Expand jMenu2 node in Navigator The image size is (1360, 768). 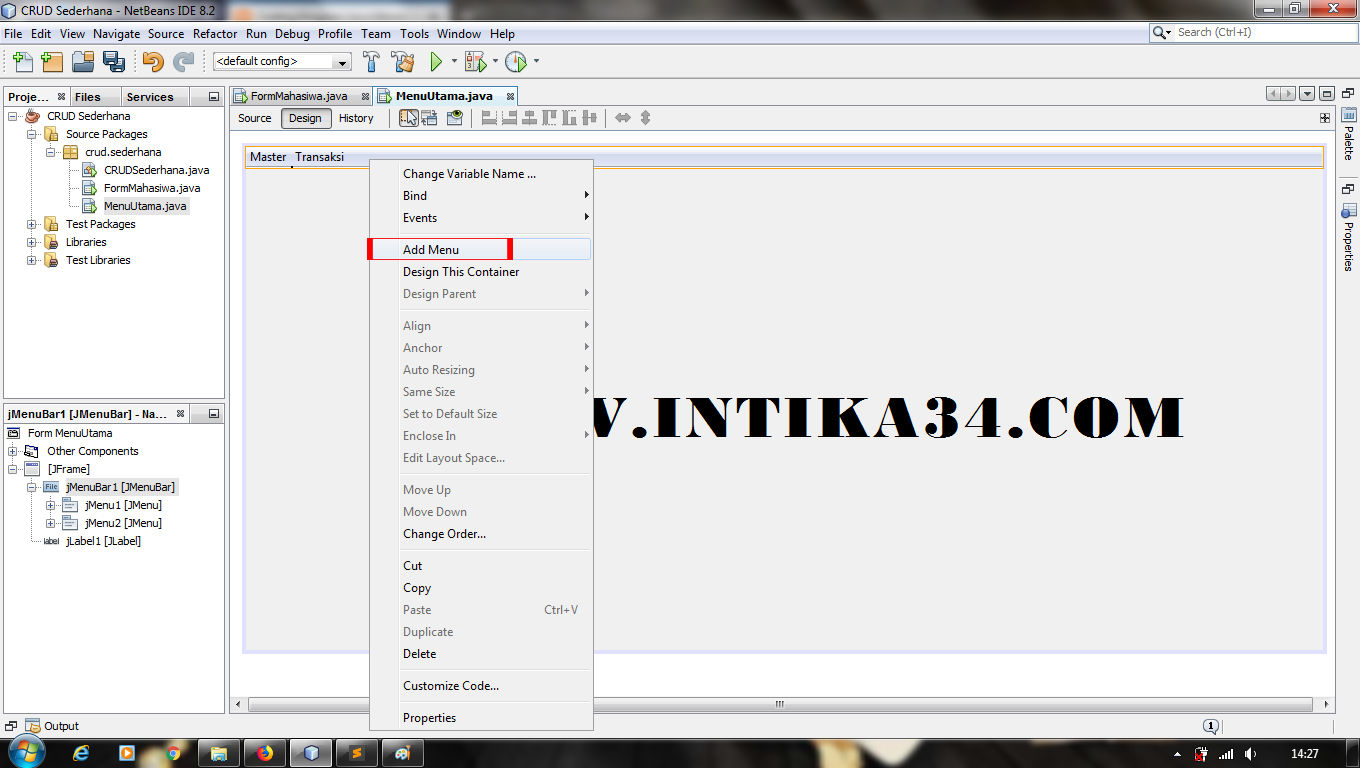coord(51,523)
